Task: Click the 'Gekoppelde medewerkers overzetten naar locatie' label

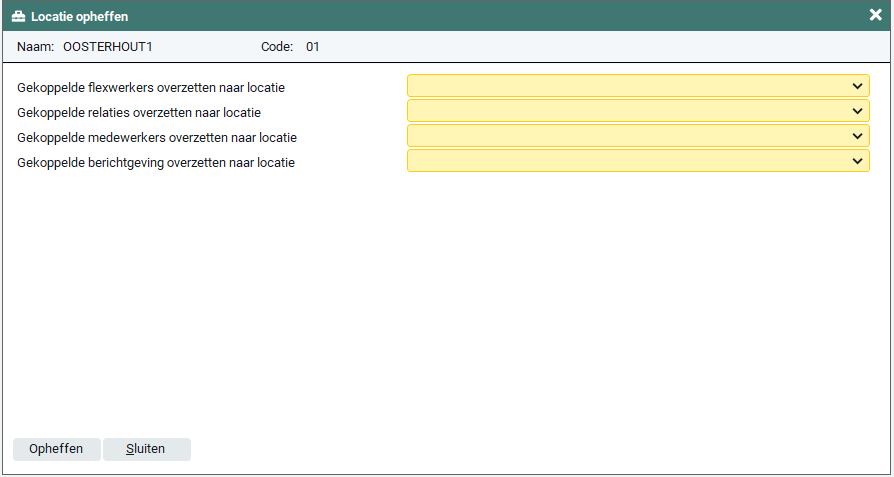Action: coord(157,137)
